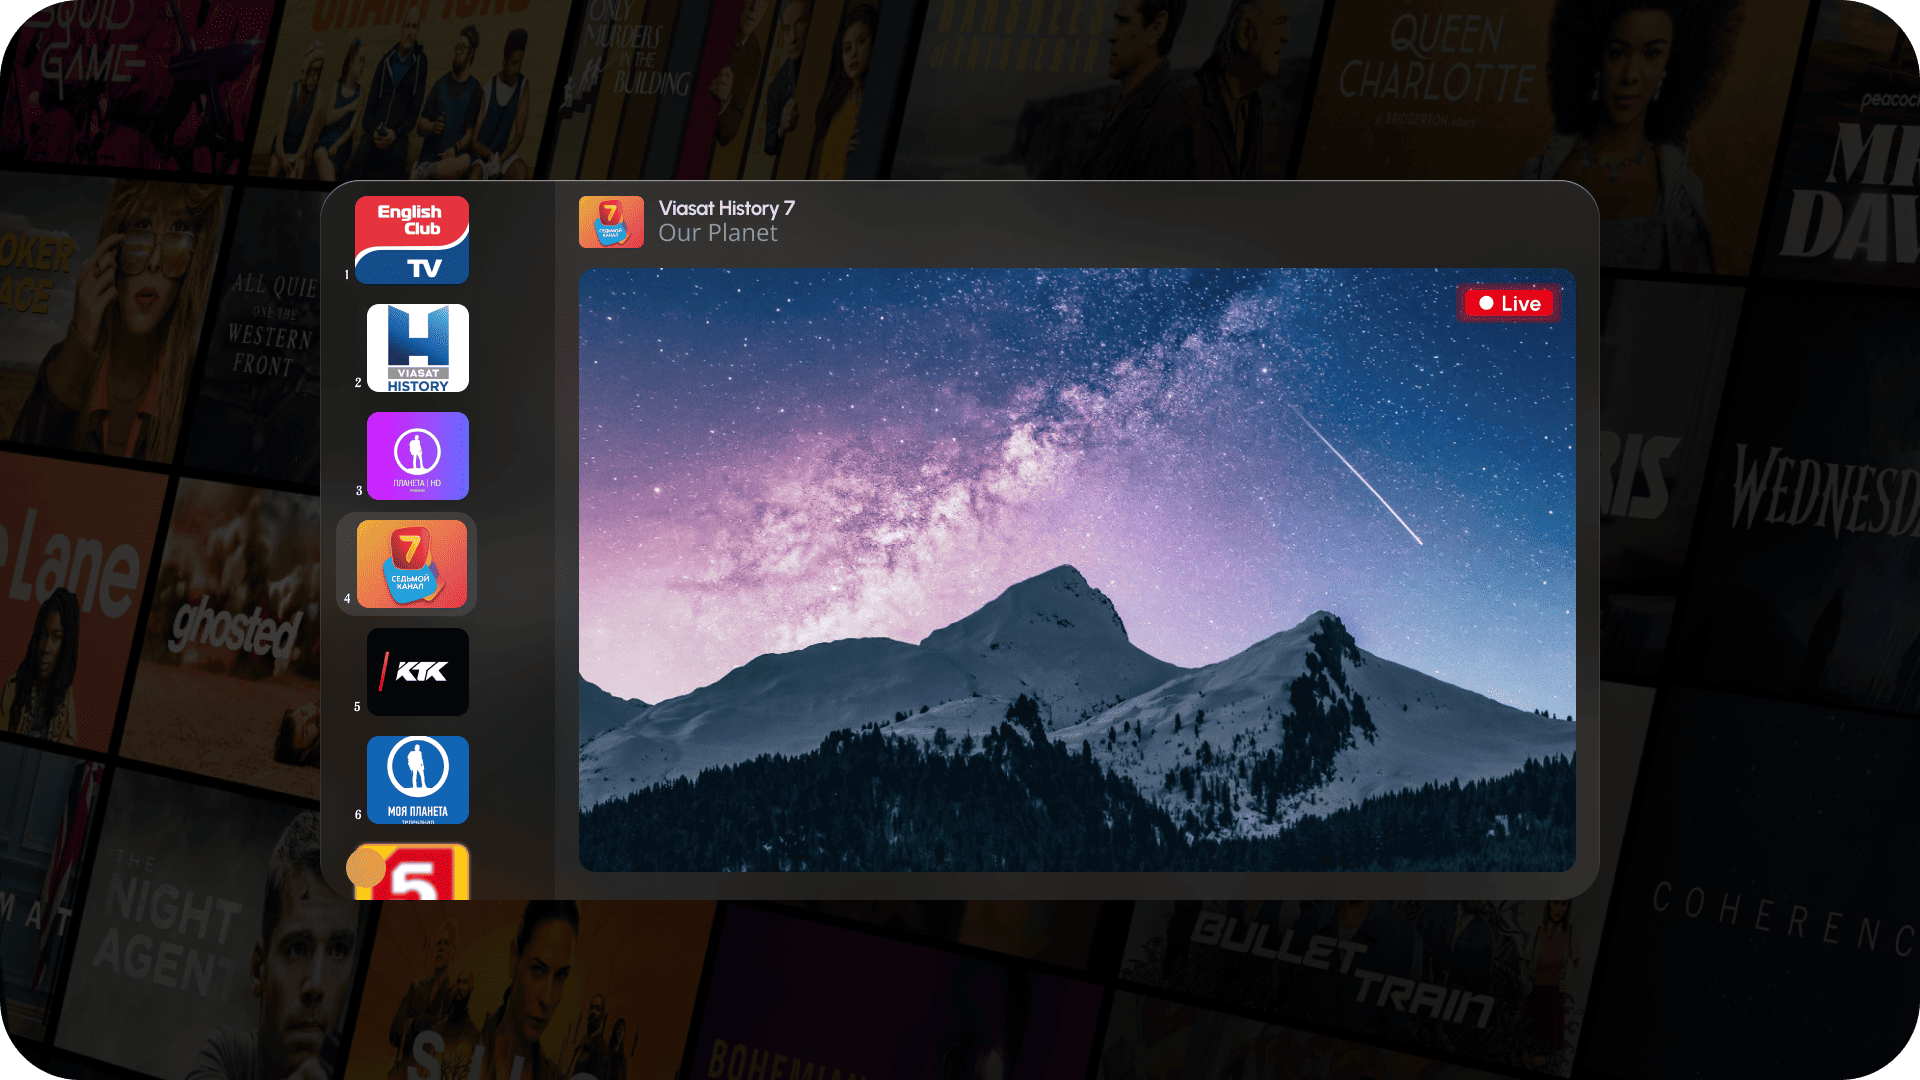
Task: Select the Седьмой канал channel 4 logo
Action: (412, 564)
